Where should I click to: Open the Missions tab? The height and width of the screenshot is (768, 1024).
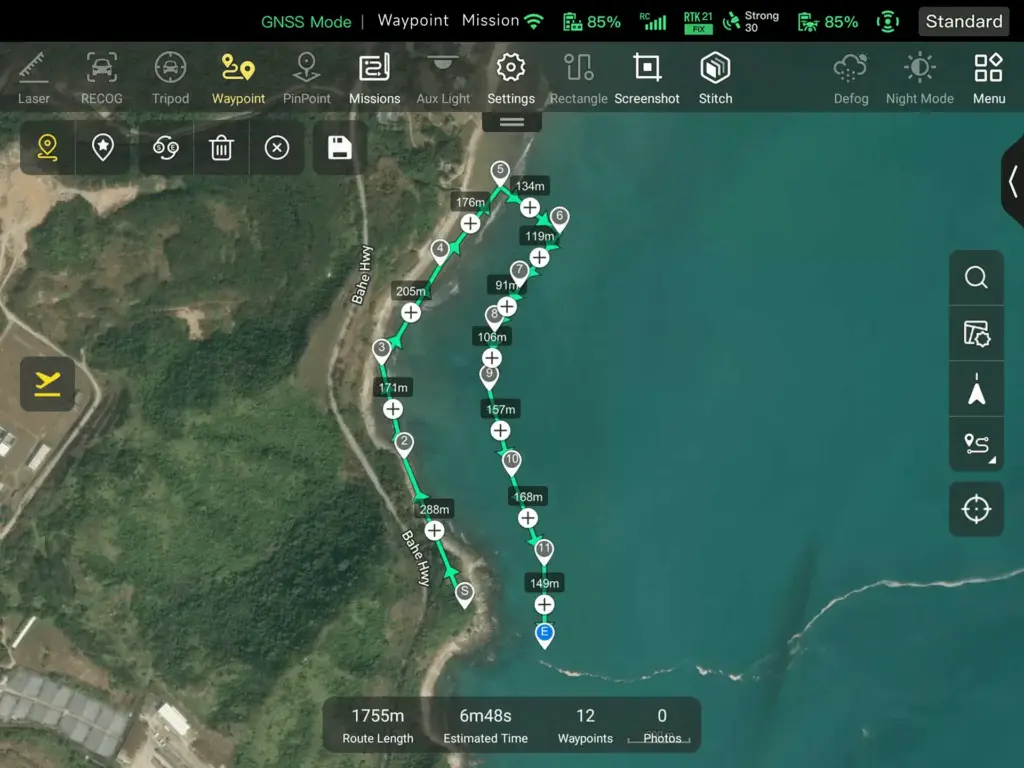[374, 78]
